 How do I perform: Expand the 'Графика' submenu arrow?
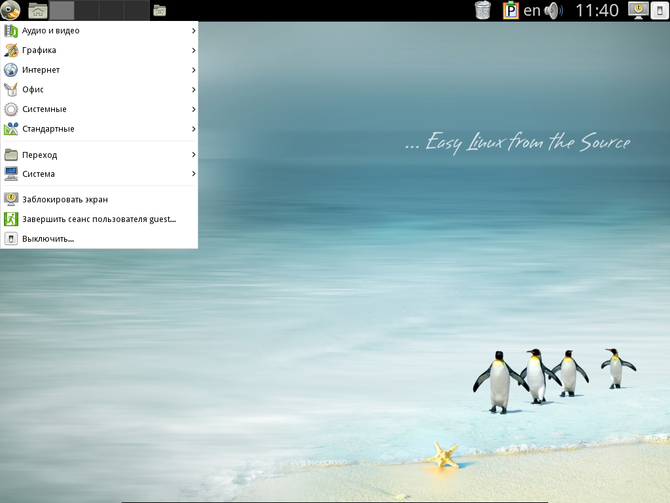(x=194, y=50)
